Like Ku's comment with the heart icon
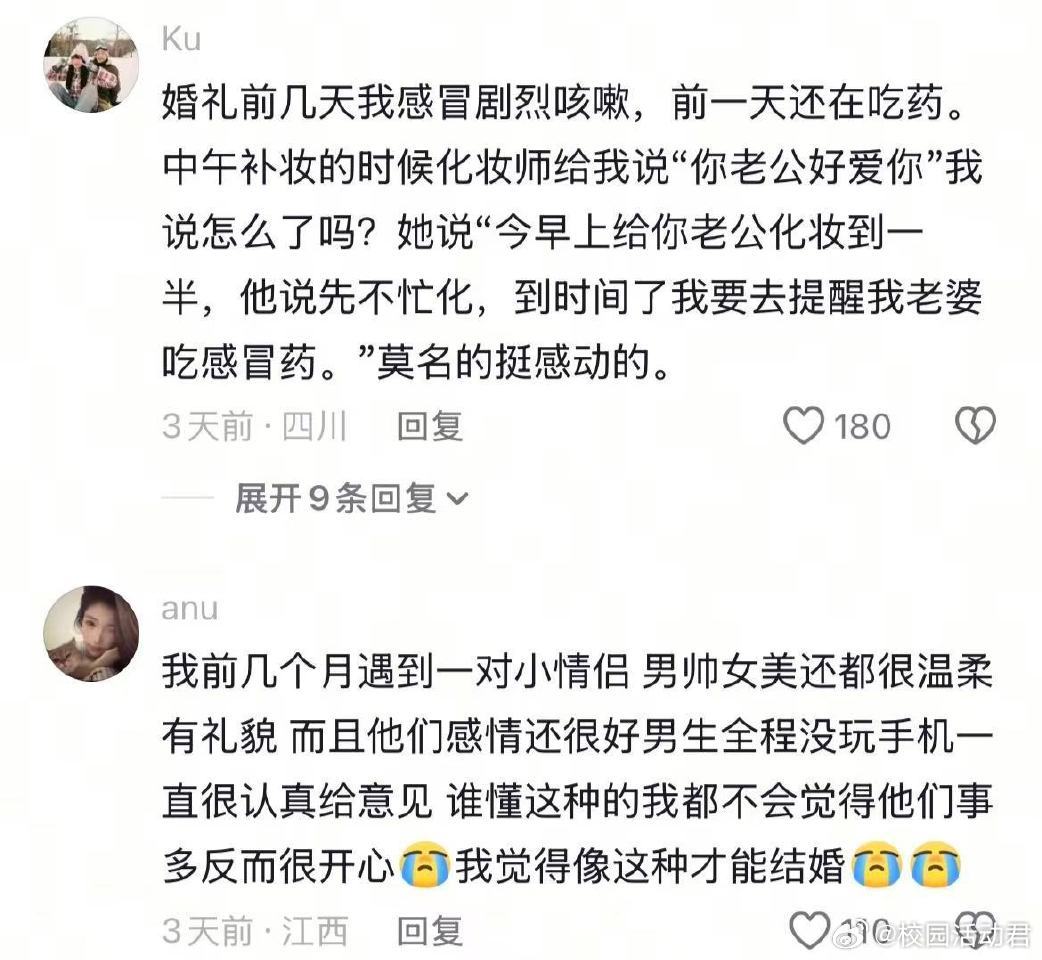 click(x=803, y=425)
